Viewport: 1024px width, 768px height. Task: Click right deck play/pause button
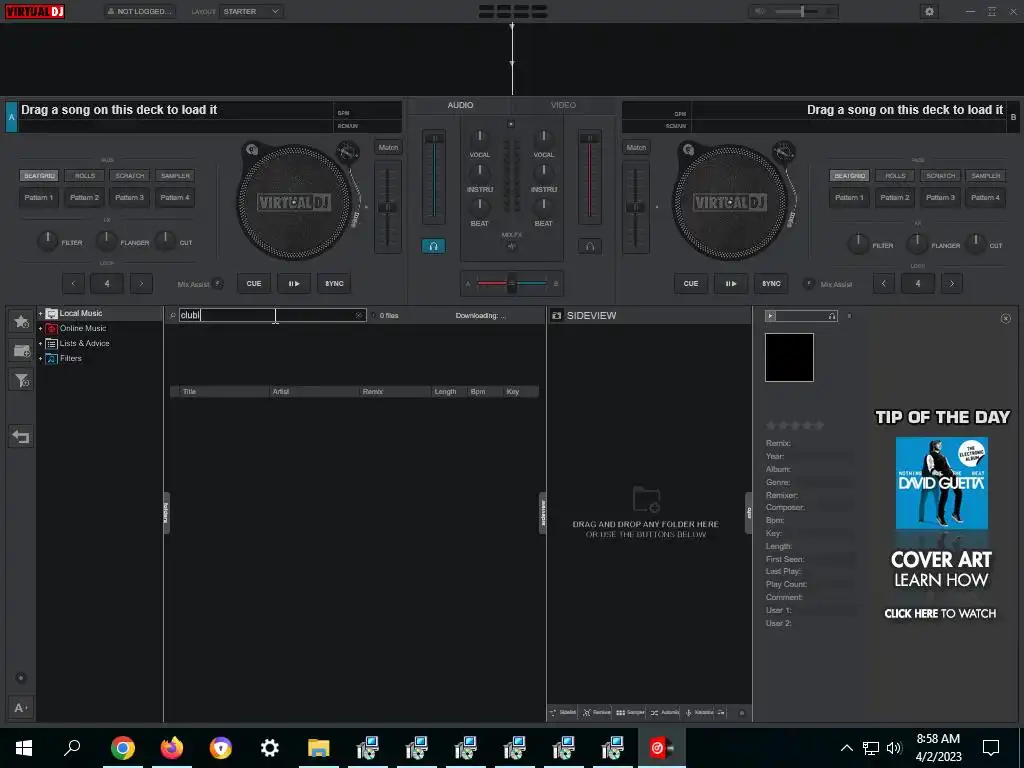(x=731, y=283)
